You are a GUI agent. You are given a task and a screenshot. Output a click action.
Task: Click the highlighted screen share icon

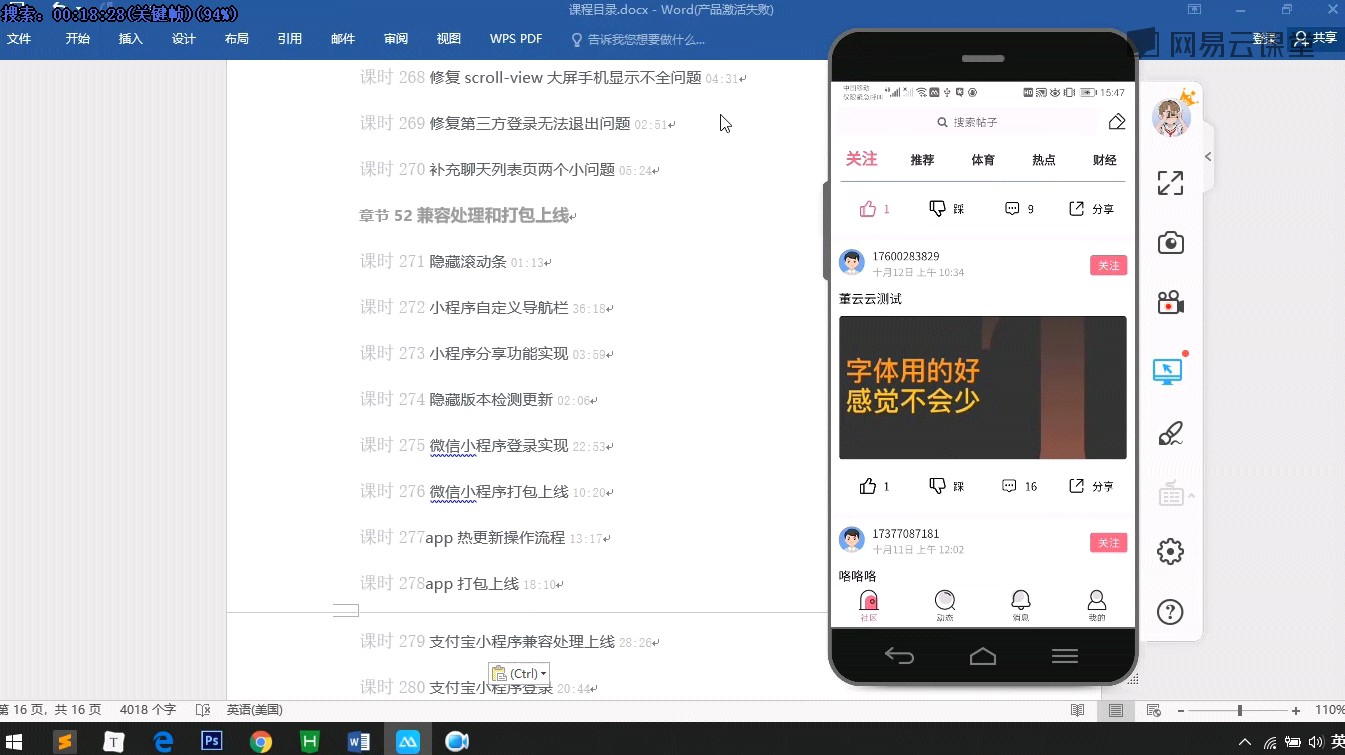tap(1170, 370)
